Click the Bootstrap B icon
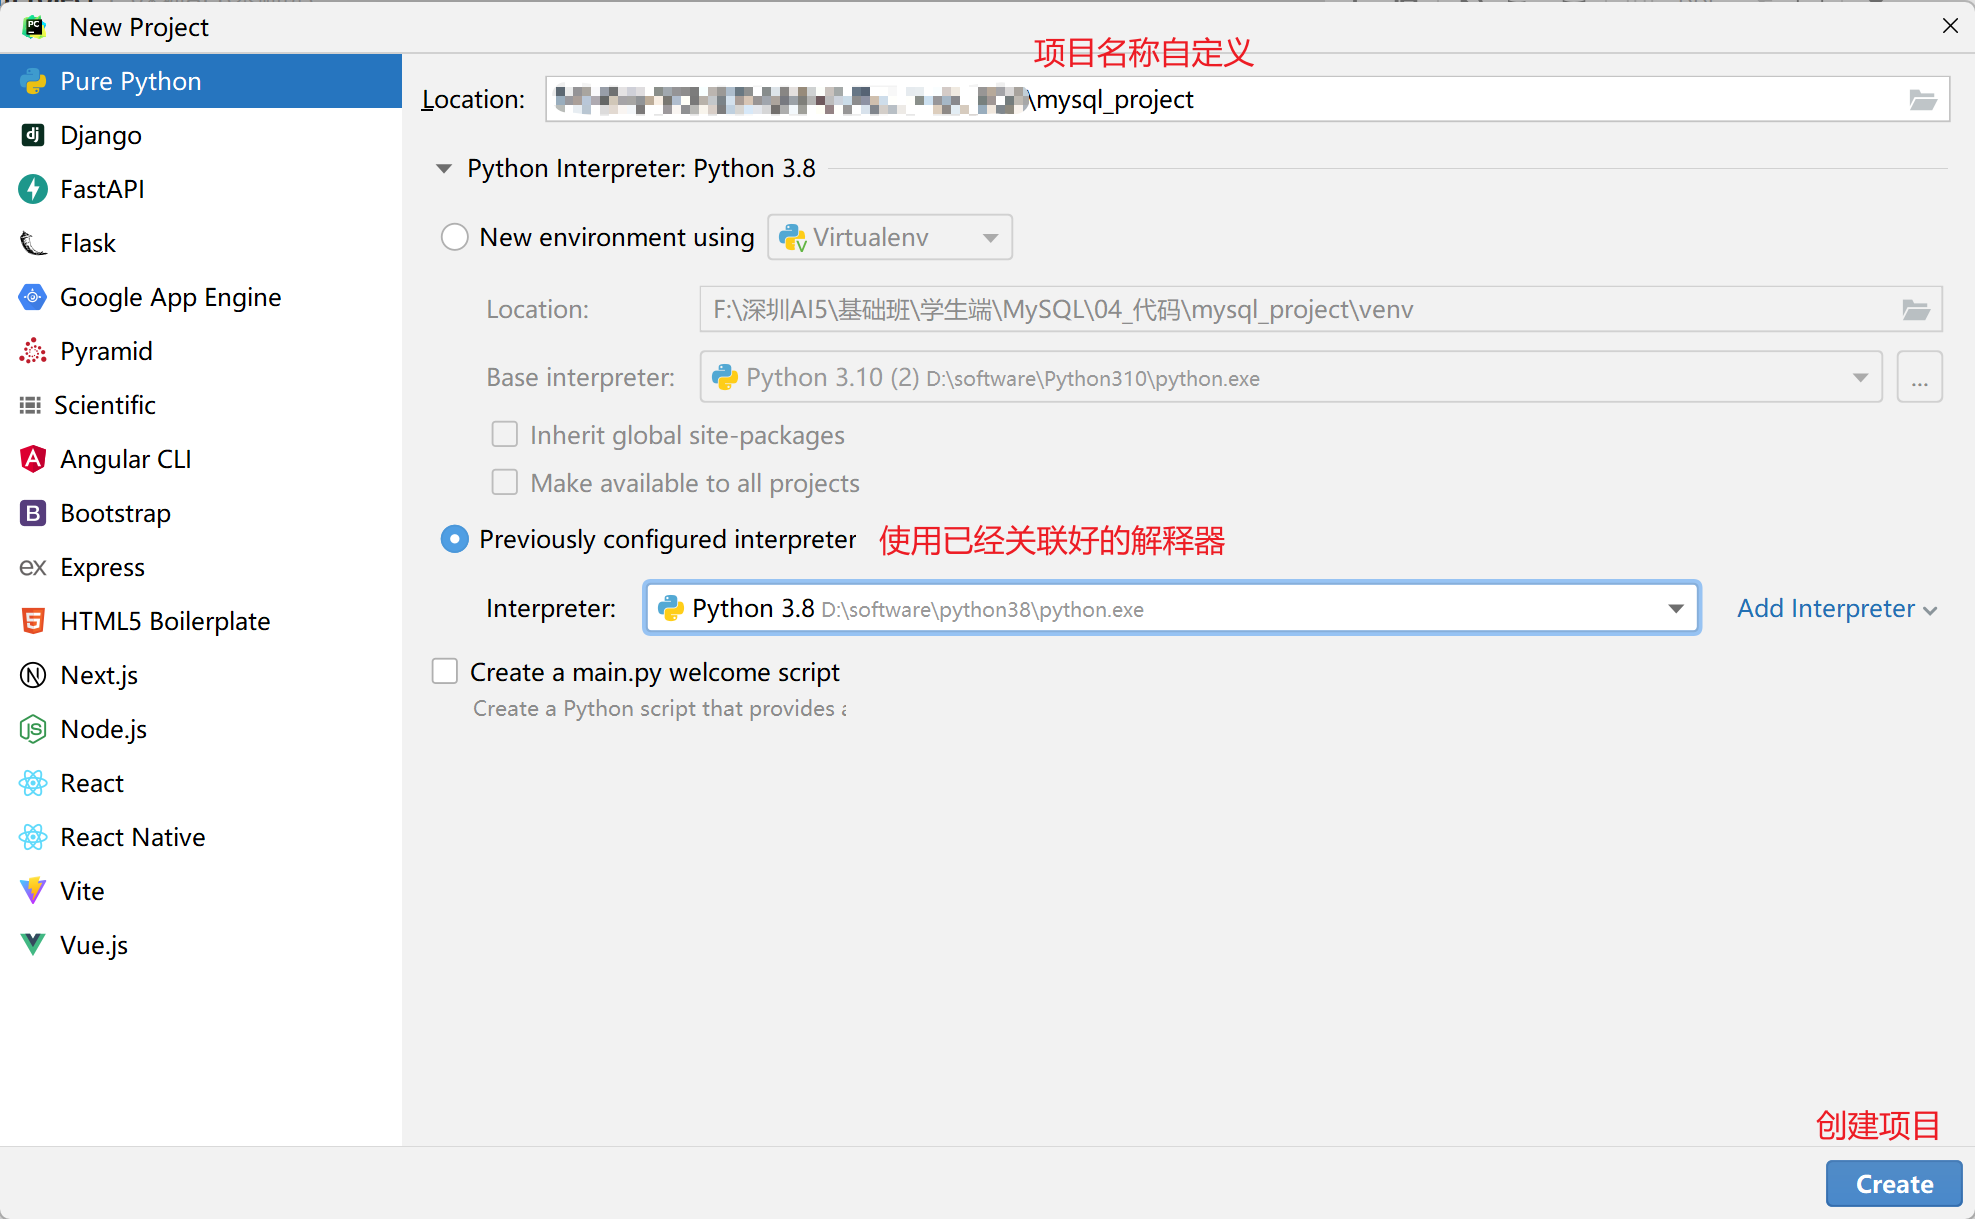Image resolution: width=1975 pixels, height=1219 pixels. click(x=33, y=513)
